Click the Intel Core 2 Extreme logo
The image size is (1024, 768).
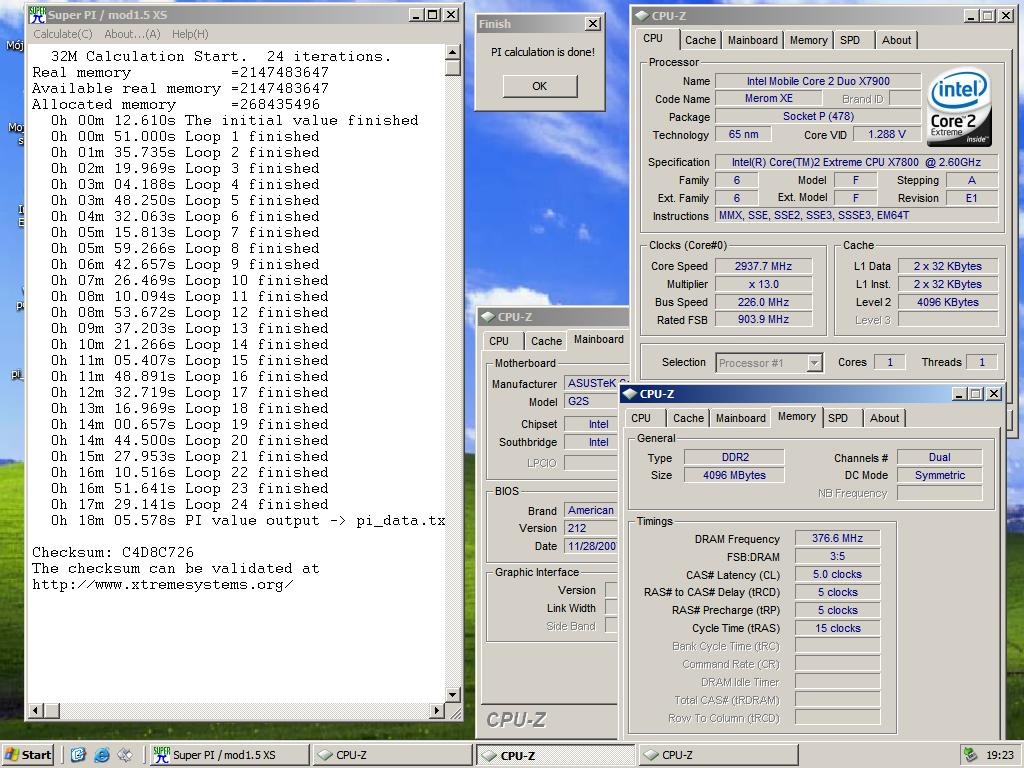[959, 108]
